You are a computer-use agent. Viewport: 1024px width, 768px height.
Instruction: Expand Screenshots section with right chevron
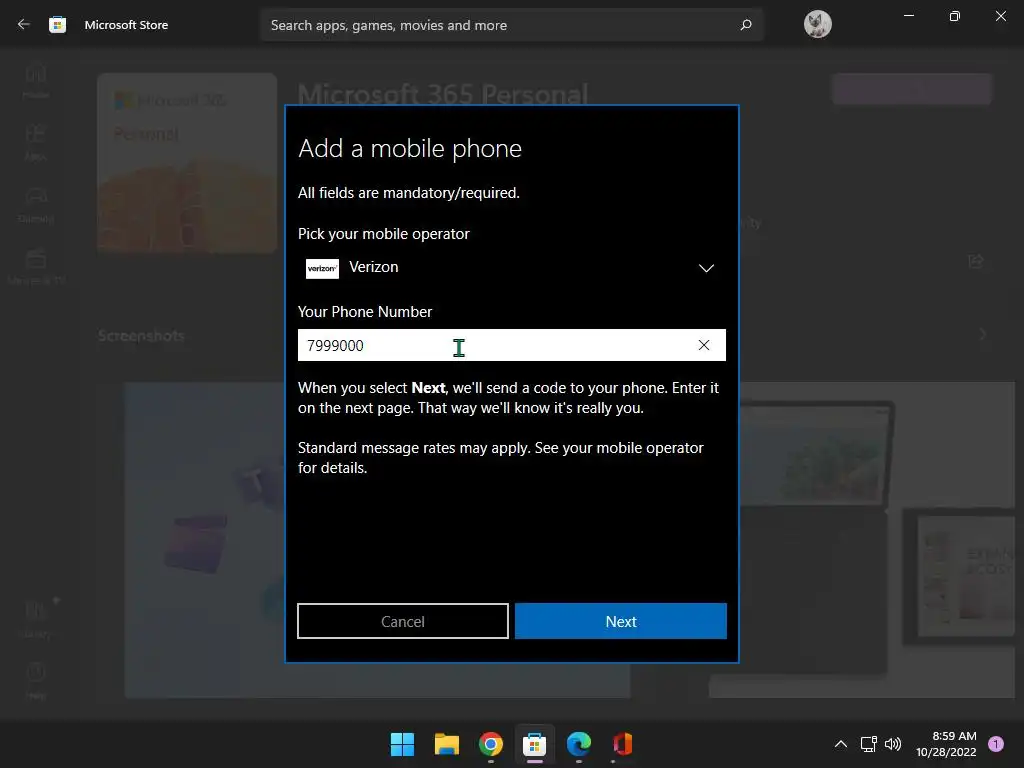[982, 334]
